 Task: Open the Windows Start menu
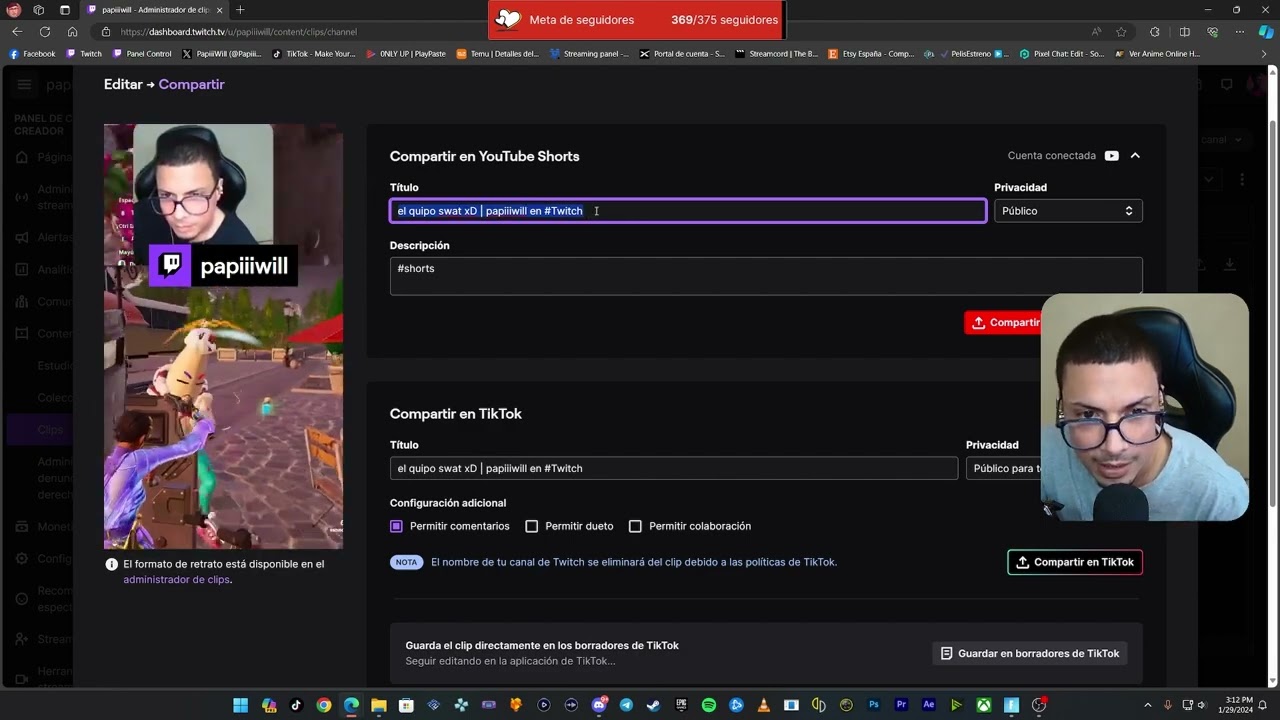pos(241,705)
